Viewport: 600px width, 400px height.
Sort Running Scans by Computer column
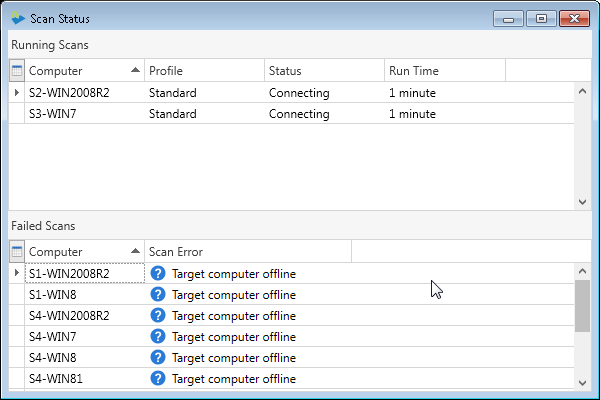coord(85,70)
